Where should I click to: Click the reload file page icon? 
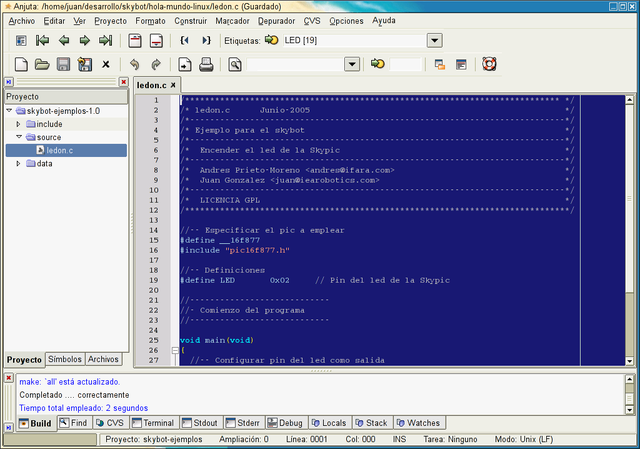[x=185, y=64]
